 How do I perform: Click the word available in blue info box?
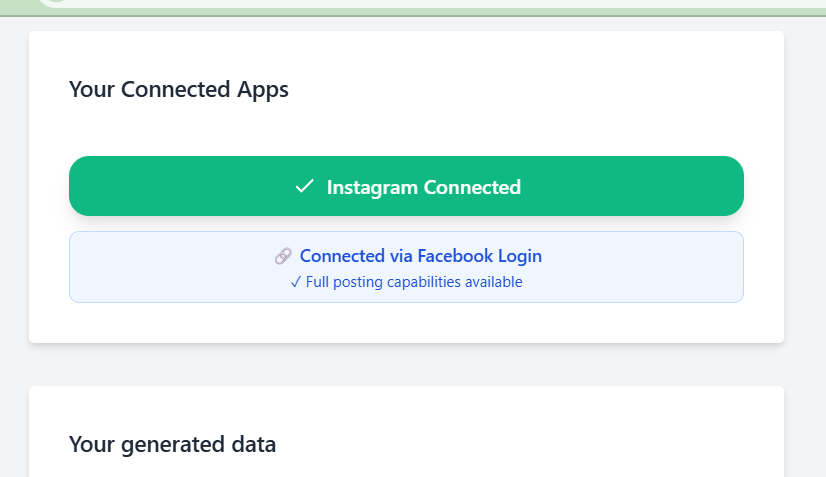tap(493, 282)
